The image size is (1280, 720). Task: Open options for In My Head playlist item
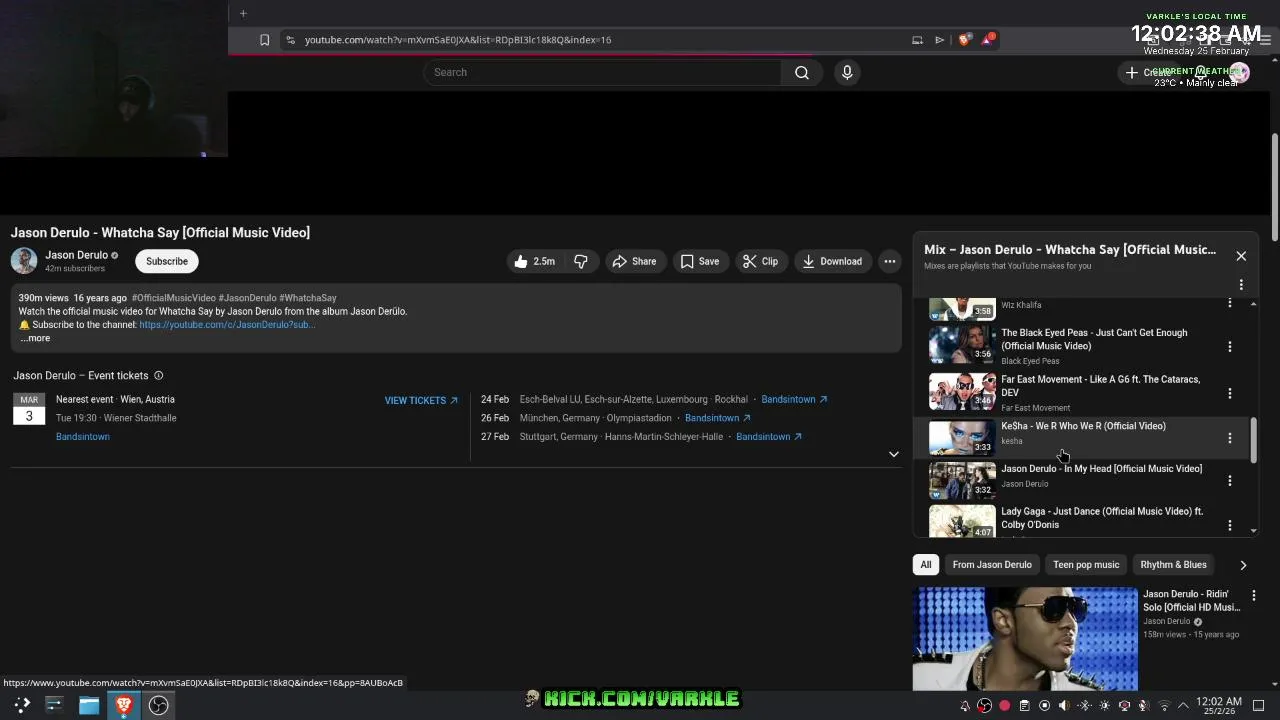point(1230,481)
